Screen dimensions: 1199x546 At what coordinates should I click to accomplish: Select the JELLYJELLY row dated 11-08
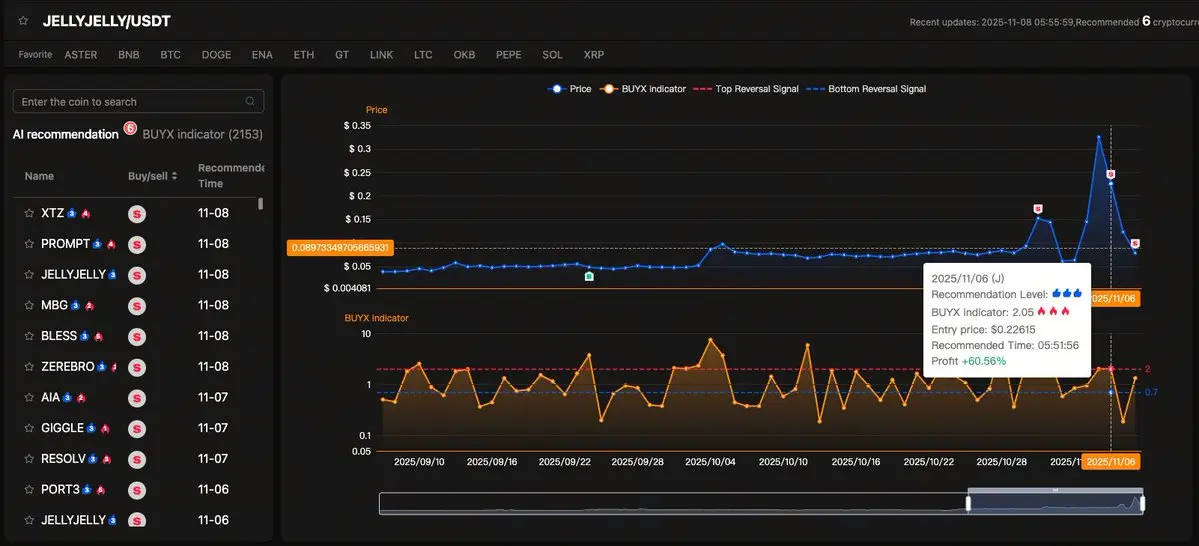click(x=138, y=275)
